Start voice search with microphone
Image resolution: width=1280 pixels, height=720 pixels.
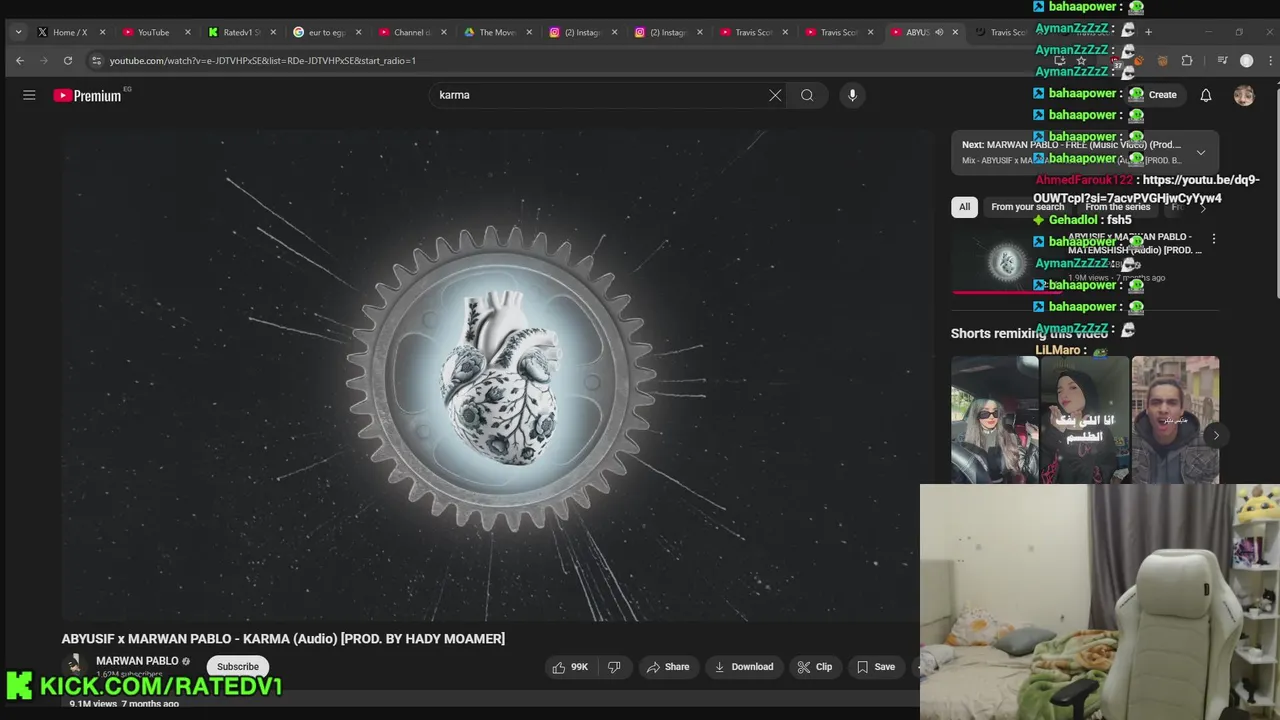coord(852,95)
